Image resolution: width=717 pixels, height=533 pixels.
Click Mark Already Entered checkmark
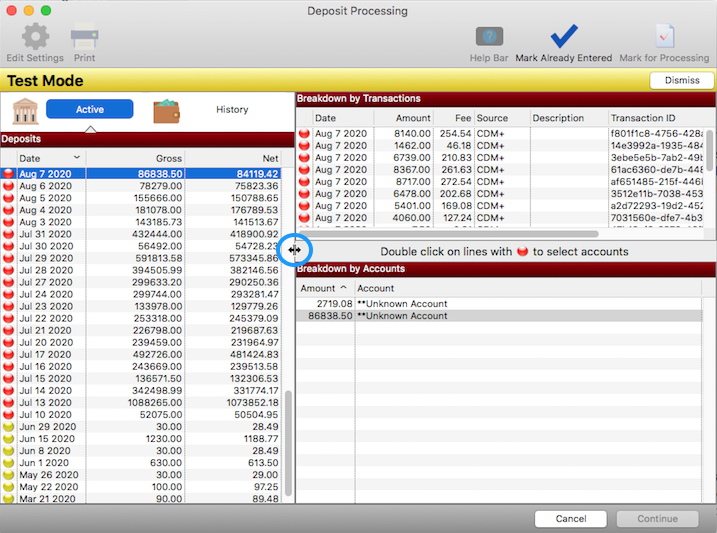coord(563,37)
